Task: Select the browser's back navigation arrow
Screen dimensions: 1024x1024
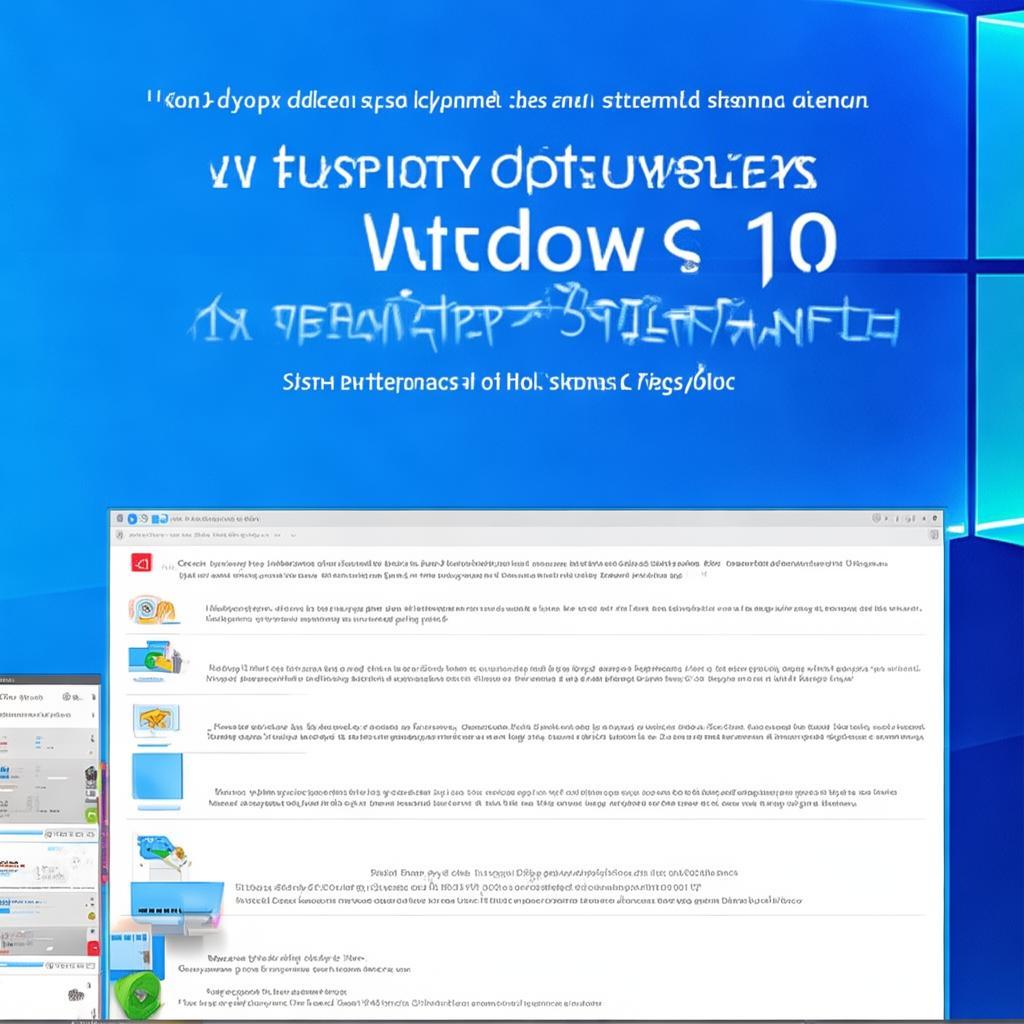Action: [x=132, y=519]
